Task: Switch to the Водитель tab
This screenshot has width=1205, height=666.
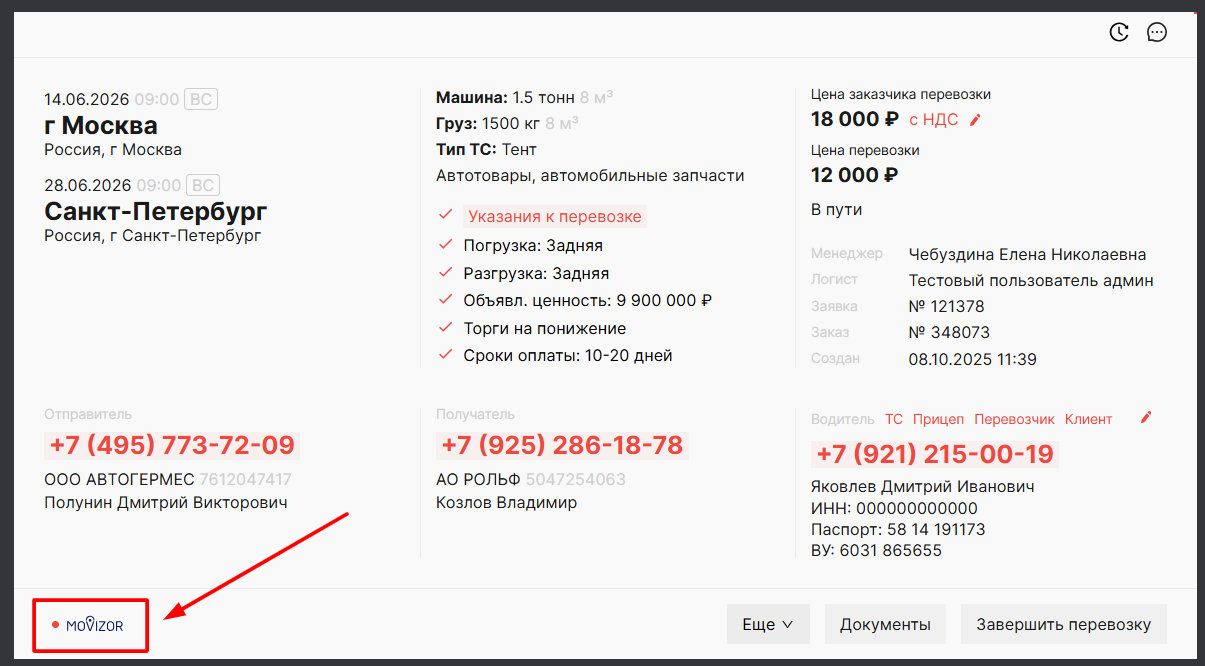Action: pos(842,419)
